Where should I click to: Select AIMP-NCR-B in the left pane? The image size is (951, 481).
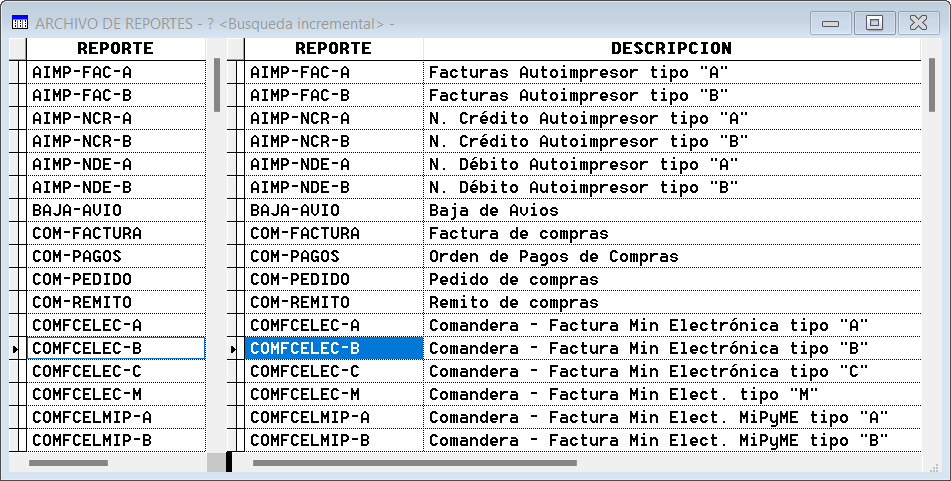[x=116, y=141]
